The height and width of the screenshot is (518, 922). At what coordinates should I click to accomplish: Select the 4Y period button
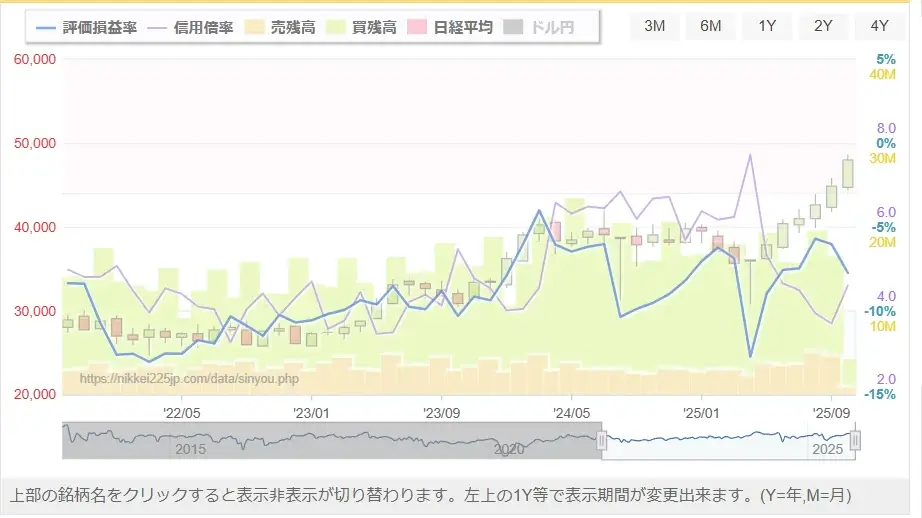(x=879, y=26)
